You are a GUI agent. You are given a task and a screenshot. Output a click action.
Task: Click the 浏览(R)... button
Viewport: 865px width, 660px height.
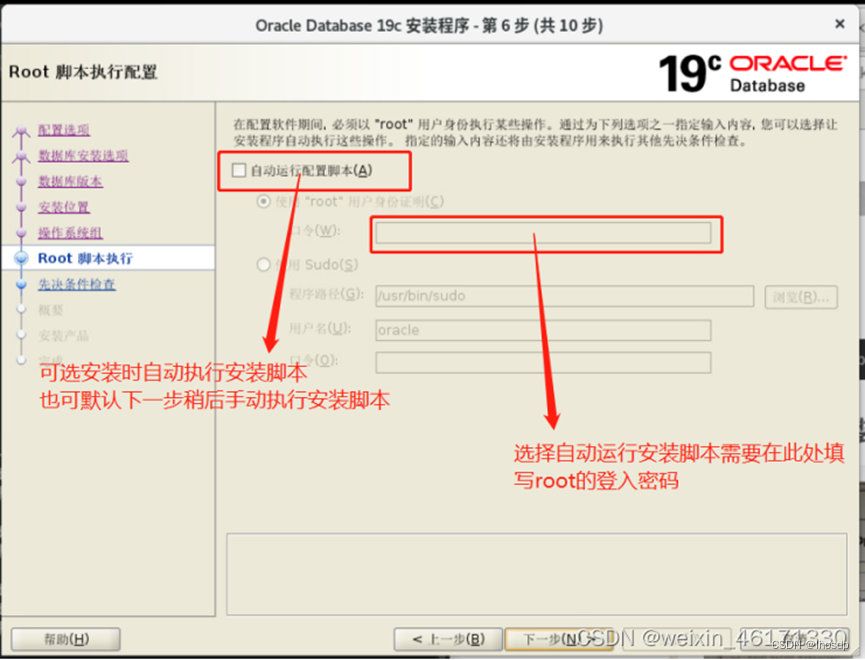(x=801, y=297)
